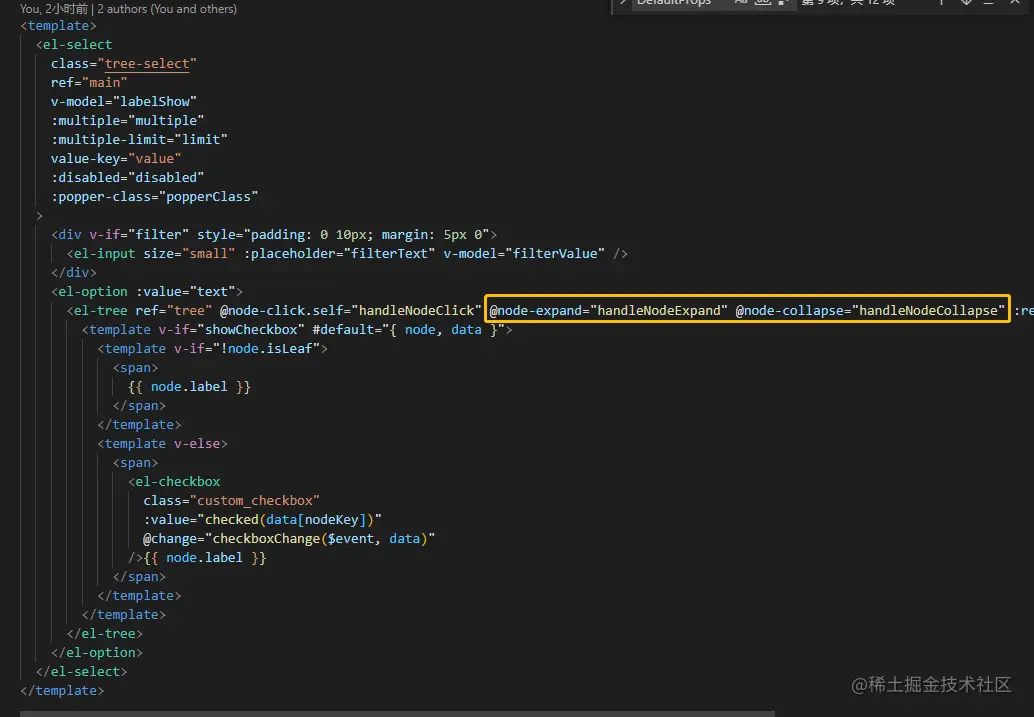Click the @node-expand="handleNodeExpand" handler

[608, 311]
